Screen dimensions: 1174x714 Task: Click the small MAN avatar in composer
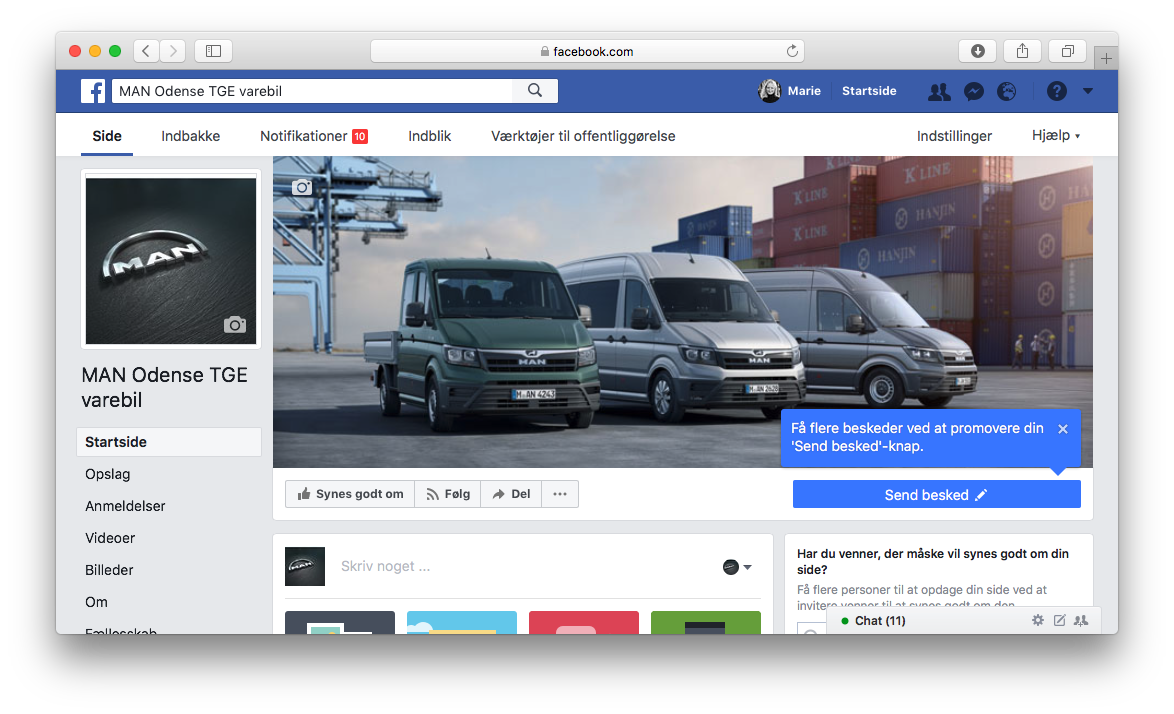point(305,567)
